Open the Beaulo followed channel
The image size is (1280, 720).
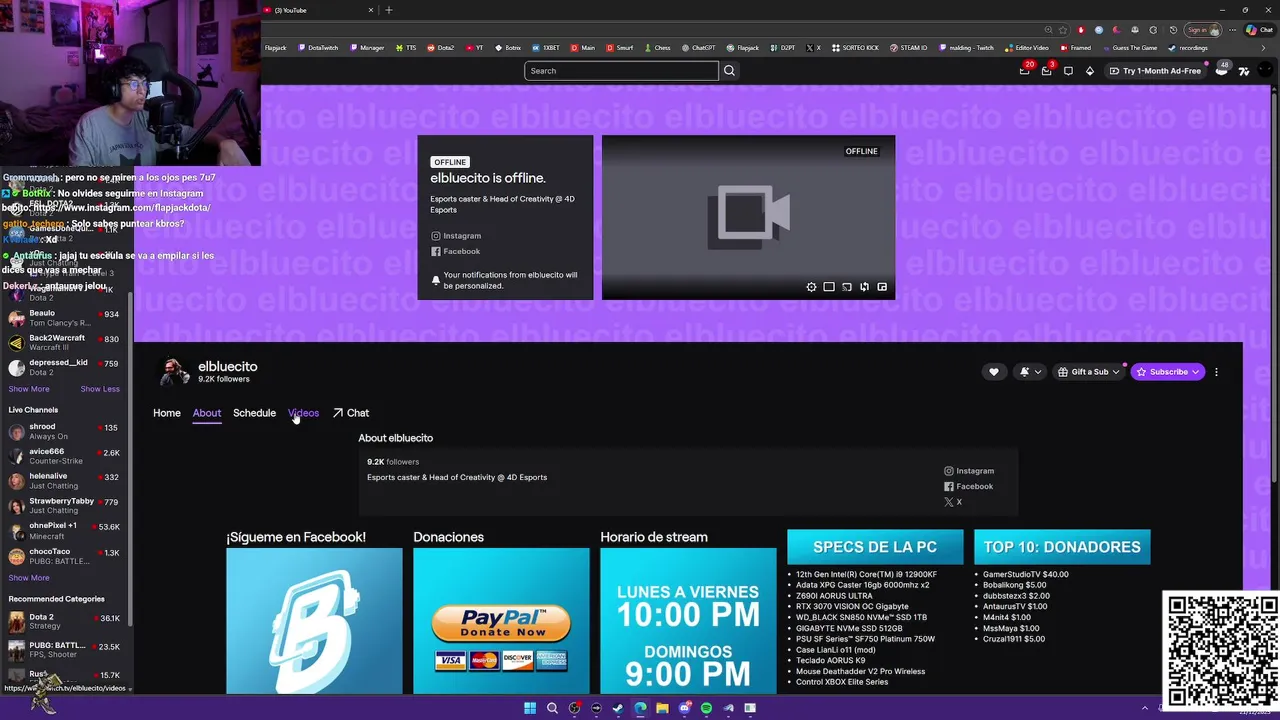pyautogui.click(x=64, y=318)
